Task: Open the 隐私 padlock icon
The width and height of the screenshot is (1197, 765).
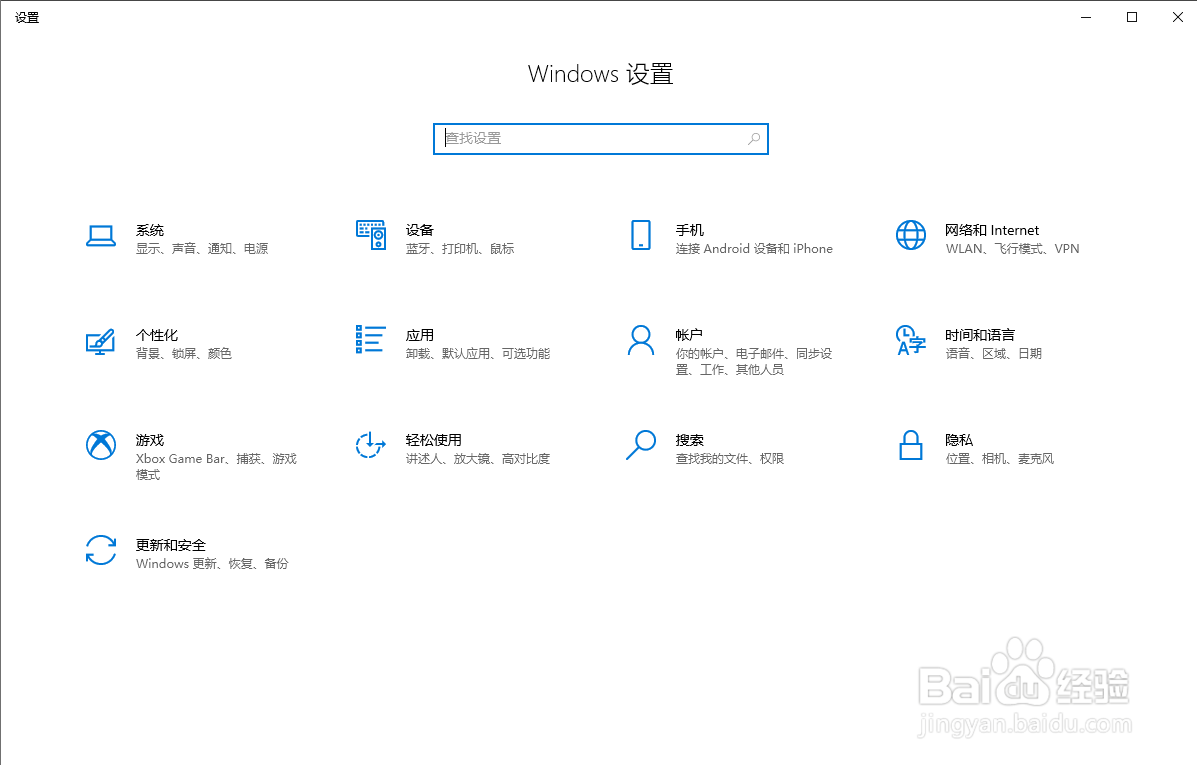Action: pos(911,445)
